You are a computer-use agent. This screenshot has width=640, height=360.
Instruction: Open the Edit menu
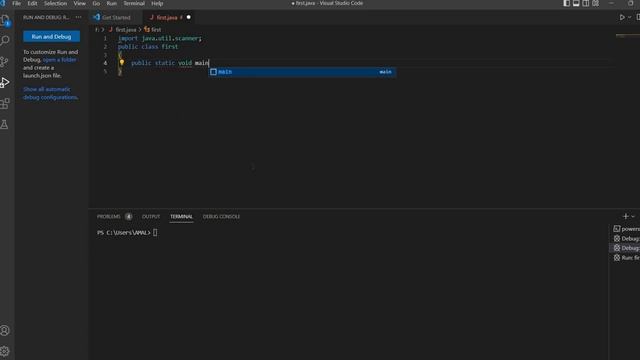[x=32, y=3]
